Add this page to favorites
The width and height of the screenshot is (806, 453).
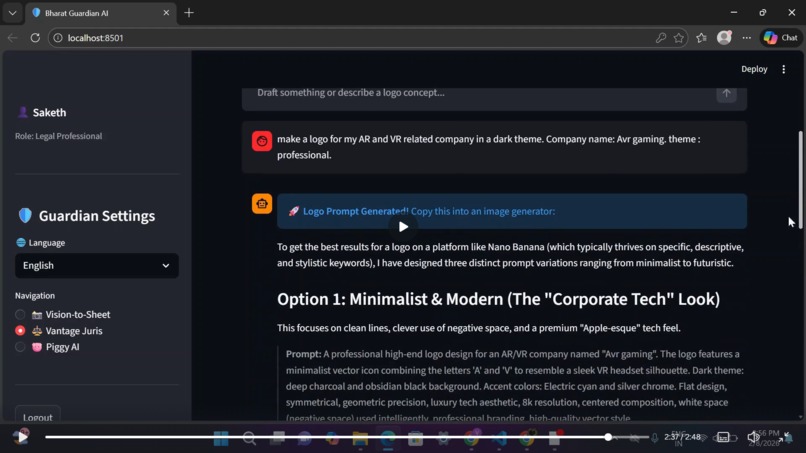click(679, 38)
